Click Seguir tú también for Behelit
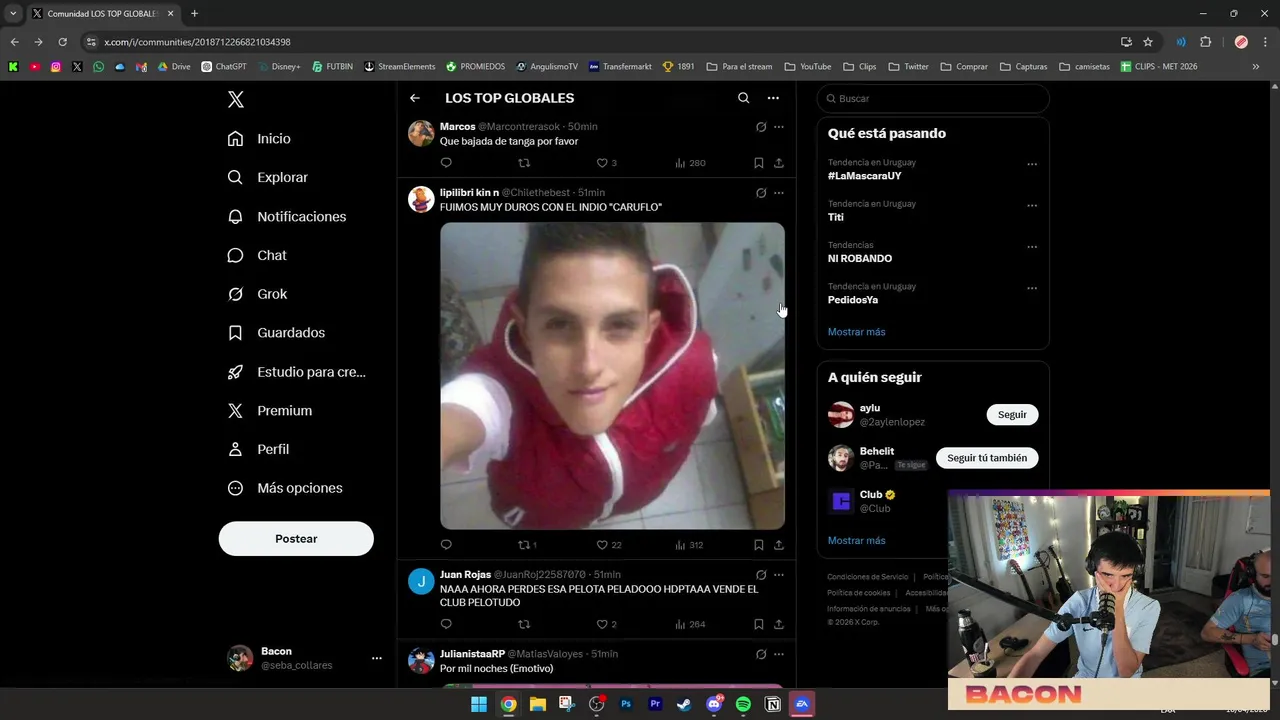 point(987,458)
